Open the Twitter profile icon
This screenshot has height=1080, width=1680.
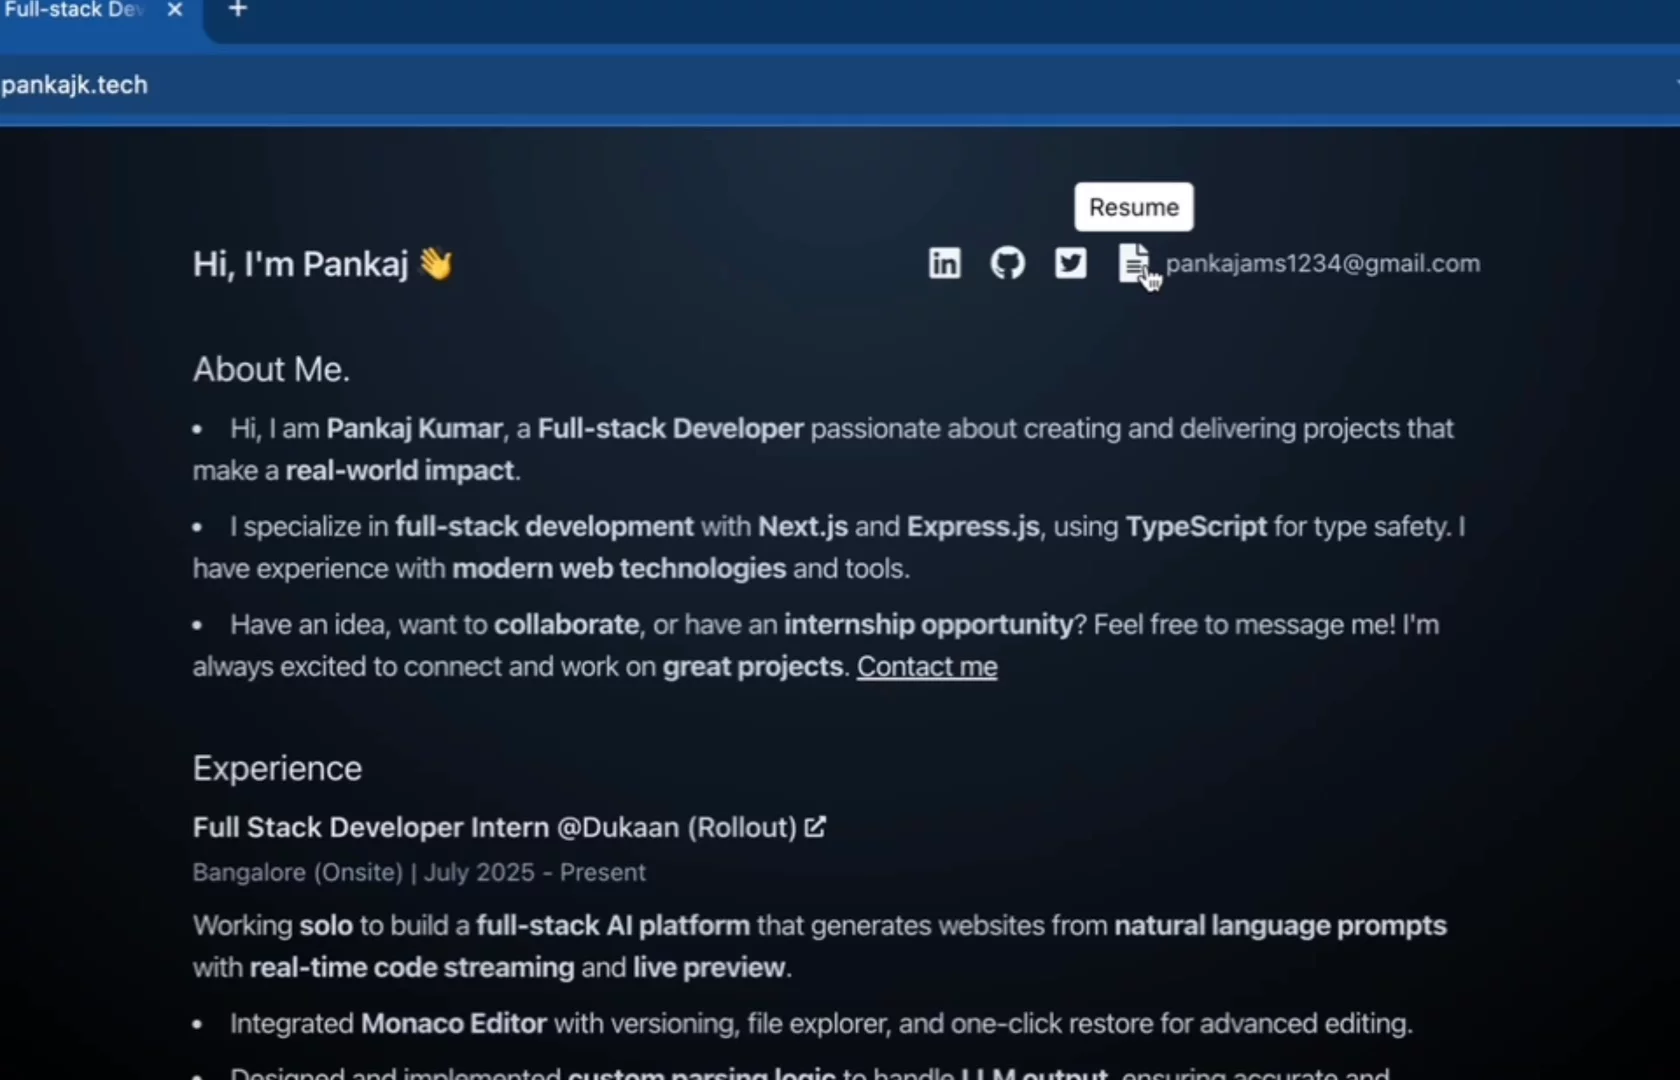click(x=1070, y=263)
